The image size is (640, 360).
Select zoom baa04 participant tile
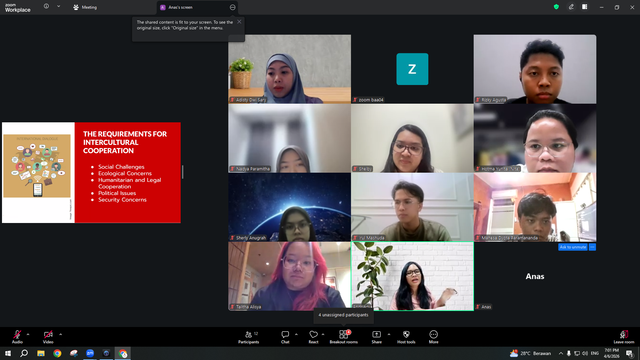pyautogui.click(x=412, y=69)
